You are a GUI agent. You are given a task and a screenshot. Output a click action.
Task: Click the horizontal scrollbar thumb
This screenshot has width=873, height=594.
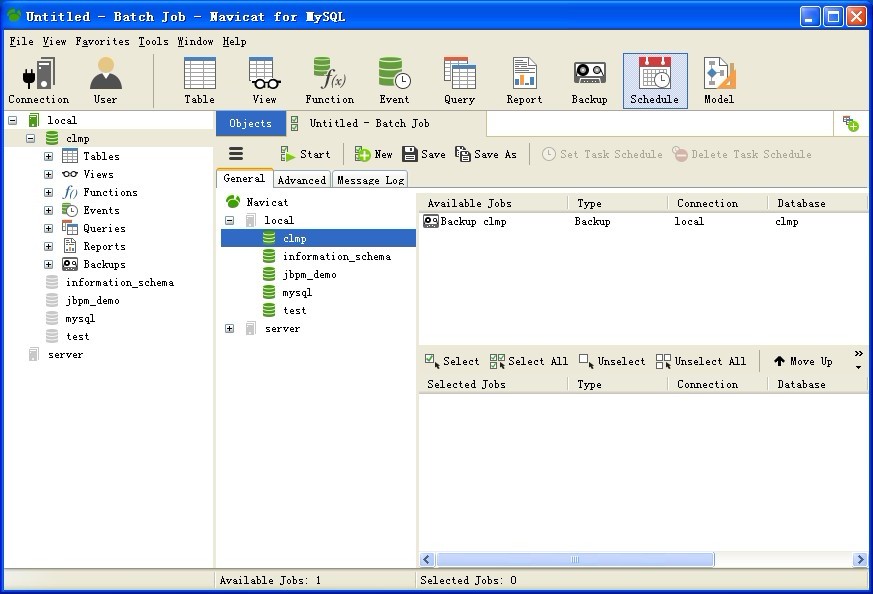point(575,559)
